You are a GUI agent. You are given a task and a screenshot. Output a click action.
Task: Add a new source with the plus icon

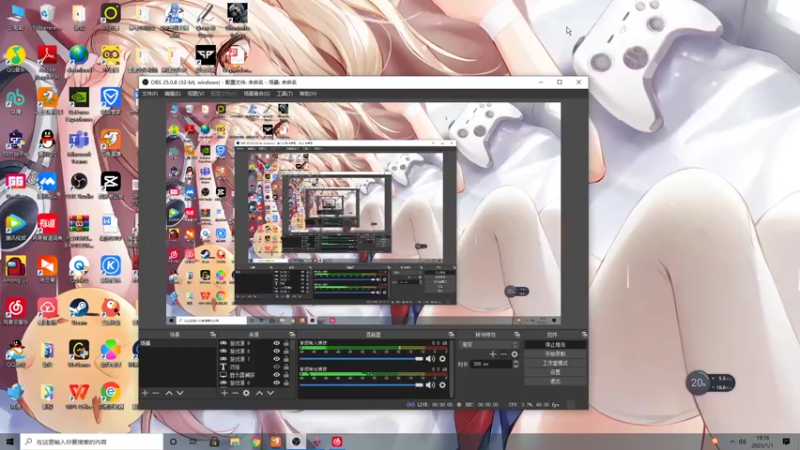click(224, 393)
